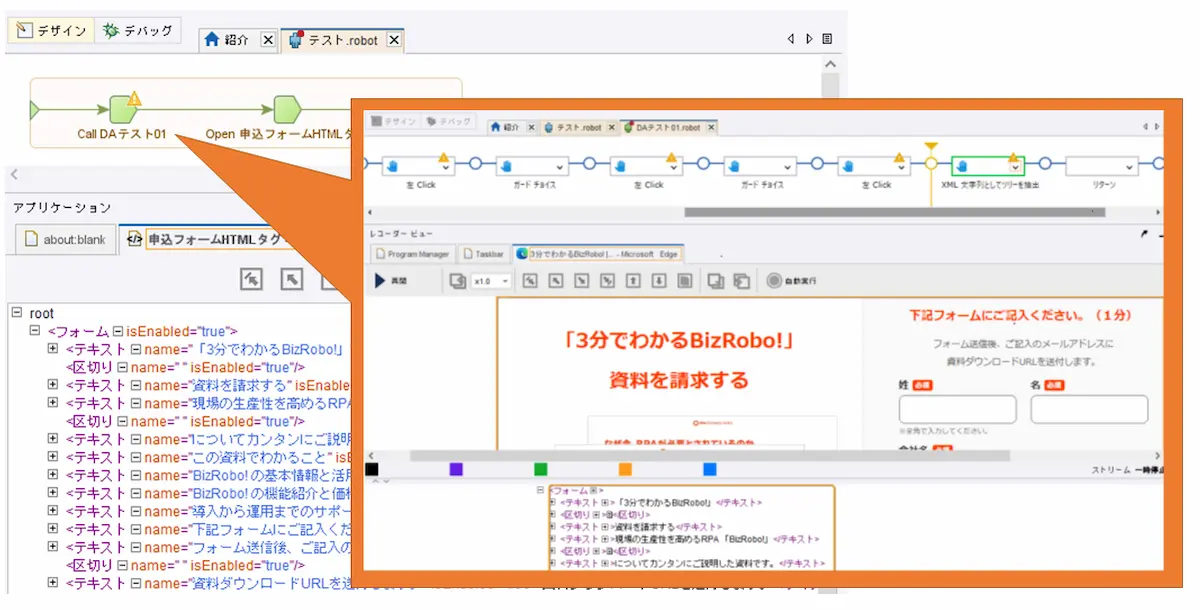This screenshot has height=610, width=1200.
Task: Open the about:blank application tab
Action: tap(65, 240)
